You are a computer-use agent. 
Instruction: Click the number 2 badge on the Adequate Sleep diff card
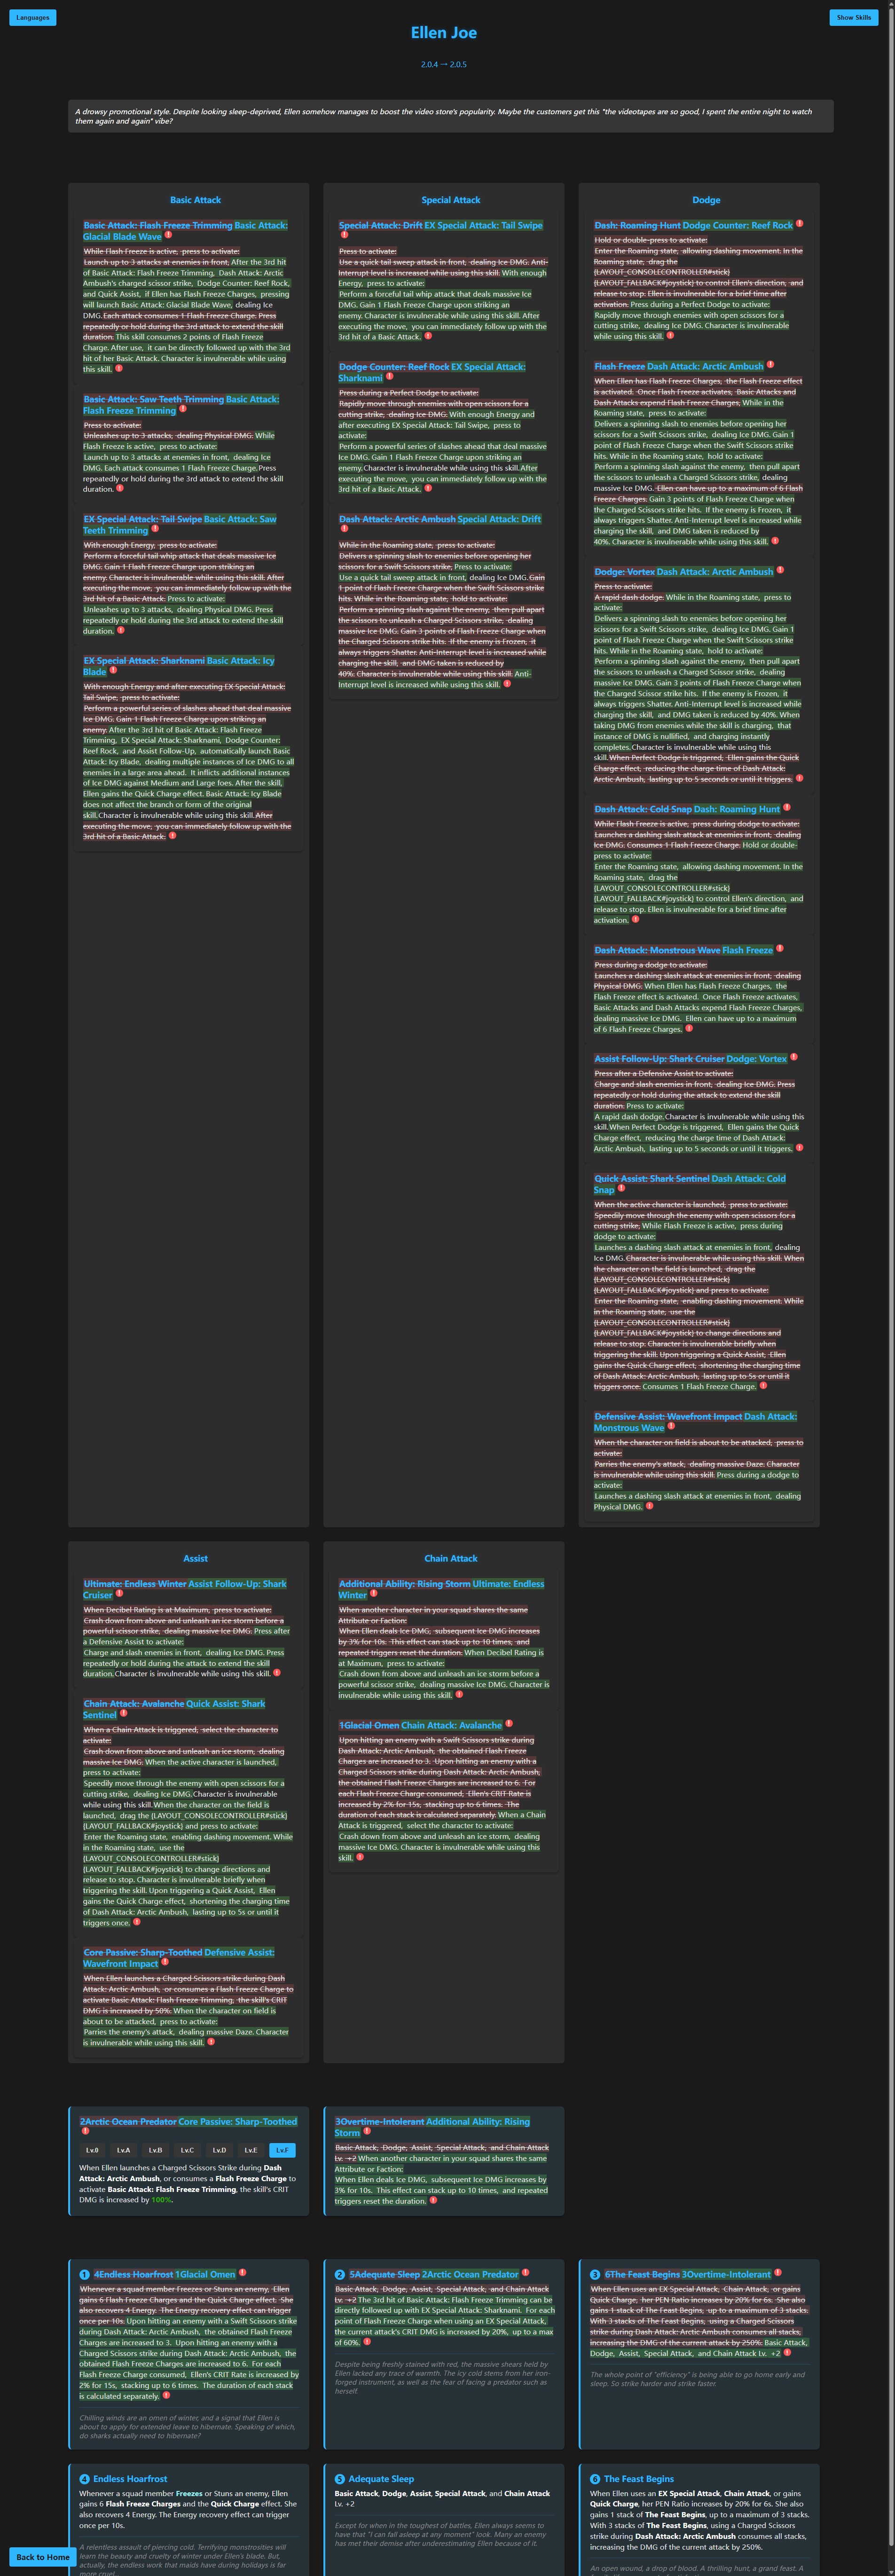340,2275
